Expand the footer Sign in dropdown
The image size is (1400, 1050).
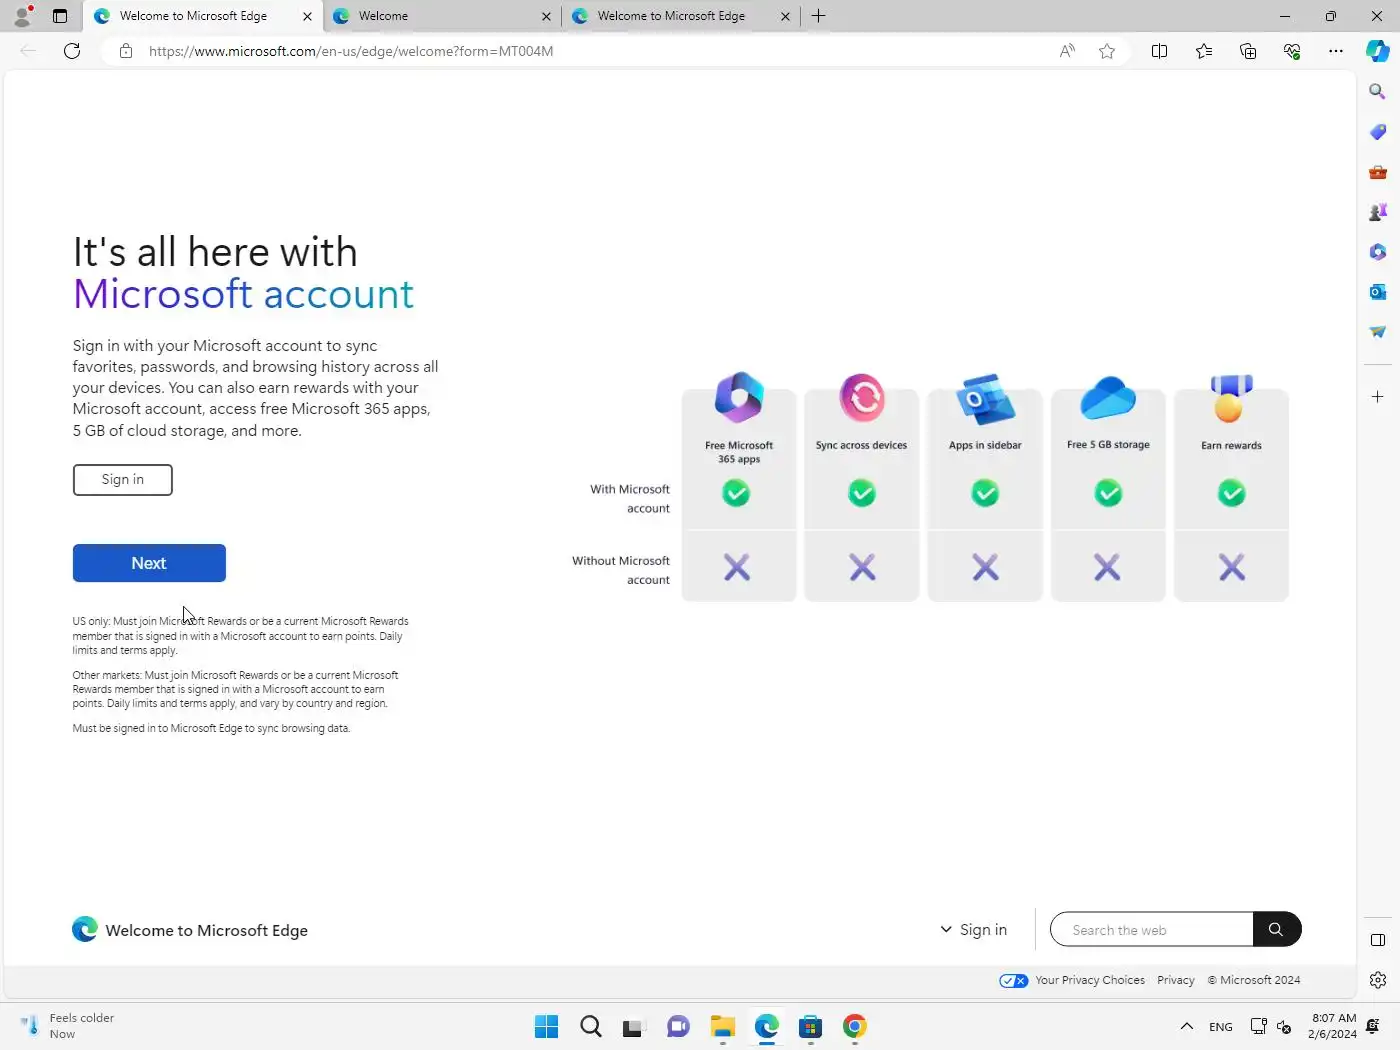pyautogui.click(x=973, y=930)
